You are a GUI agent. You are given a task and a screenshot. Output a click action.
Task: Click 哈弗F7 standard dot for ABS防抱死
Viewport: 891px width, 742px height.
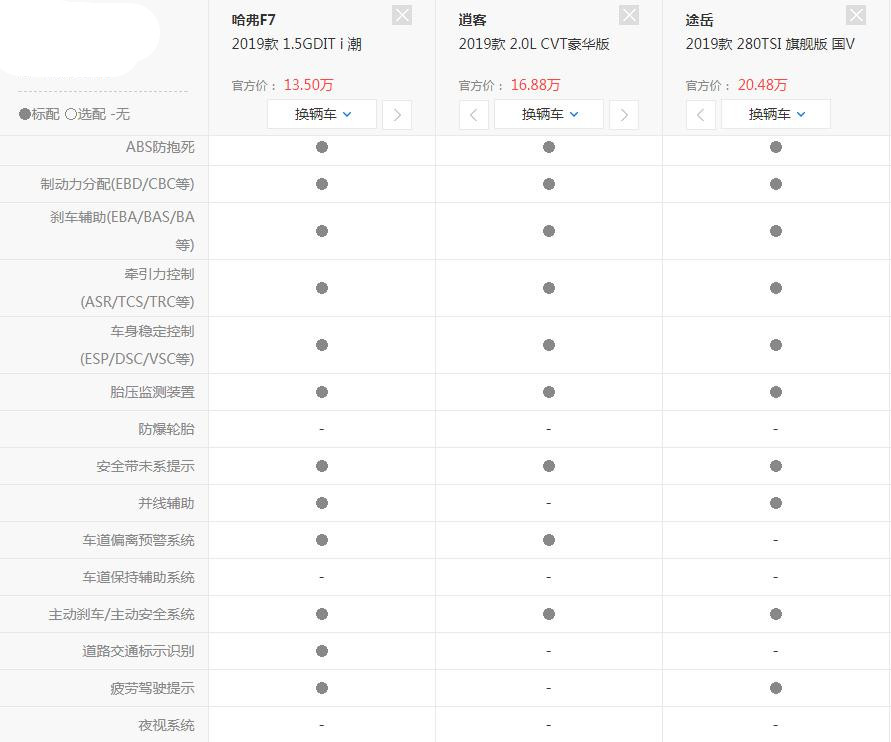pos(322,147)
